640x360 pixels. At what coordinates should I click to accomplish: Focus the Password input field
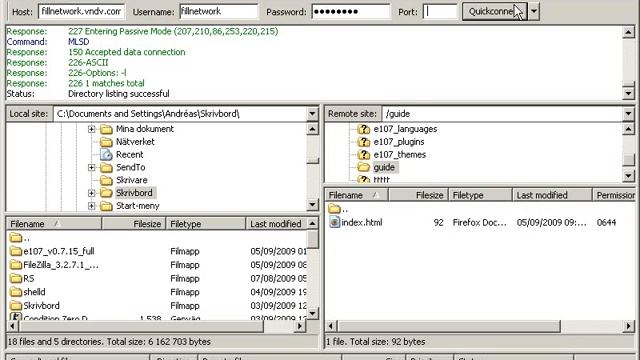click(x=351, y=11)
